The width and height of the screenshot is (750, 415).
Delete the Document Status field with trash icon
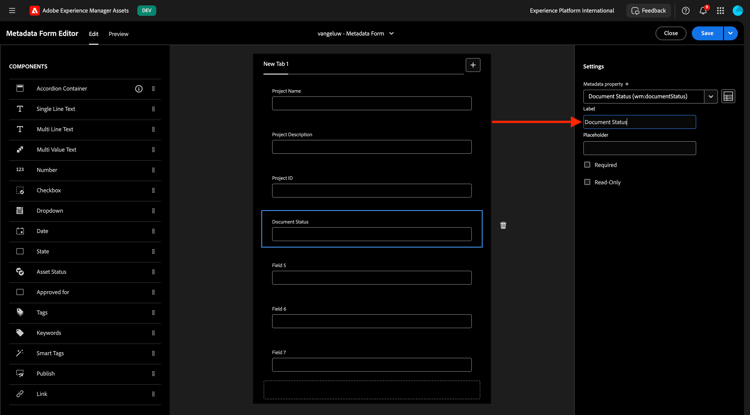[x=503, y=225]
